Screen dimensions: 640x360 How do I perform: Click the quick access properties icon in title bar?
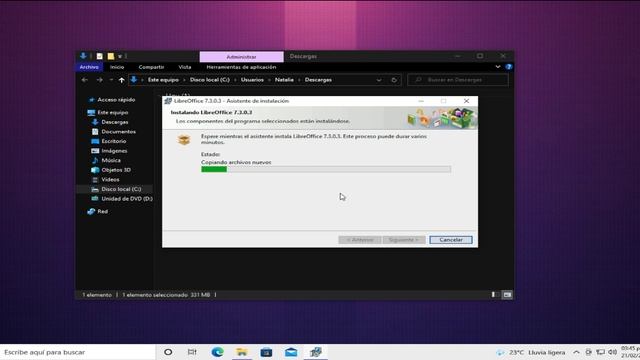99,56
